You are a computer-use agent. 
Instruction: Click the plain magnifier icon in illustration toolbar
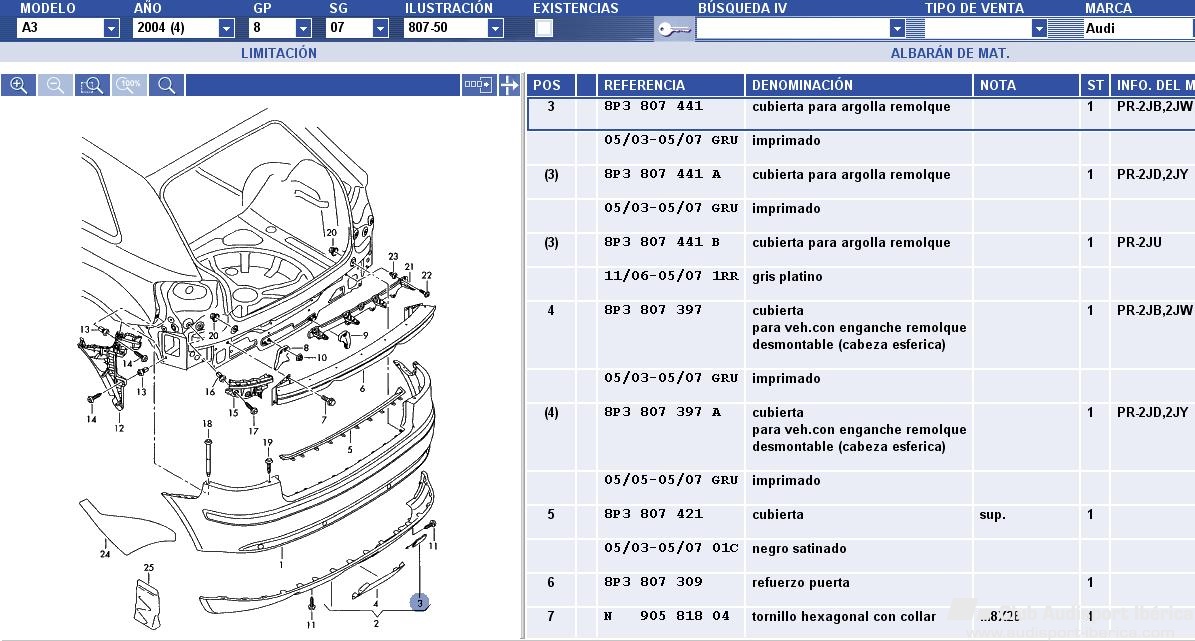click(167, 85)
